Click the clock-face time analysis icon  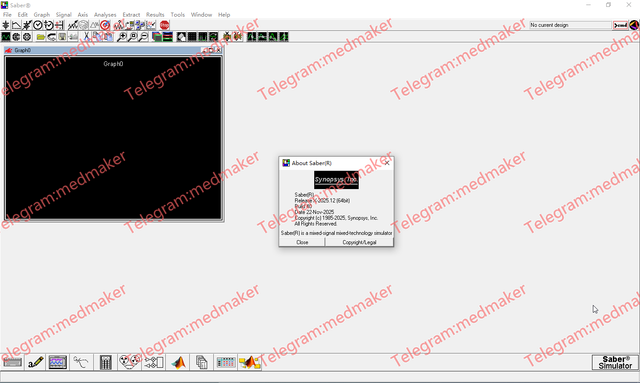[38, 25]
